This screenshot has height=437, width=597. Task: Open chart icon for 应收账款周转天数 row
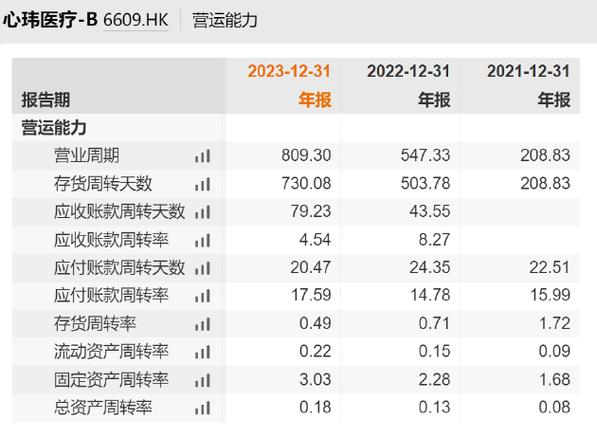202,212
